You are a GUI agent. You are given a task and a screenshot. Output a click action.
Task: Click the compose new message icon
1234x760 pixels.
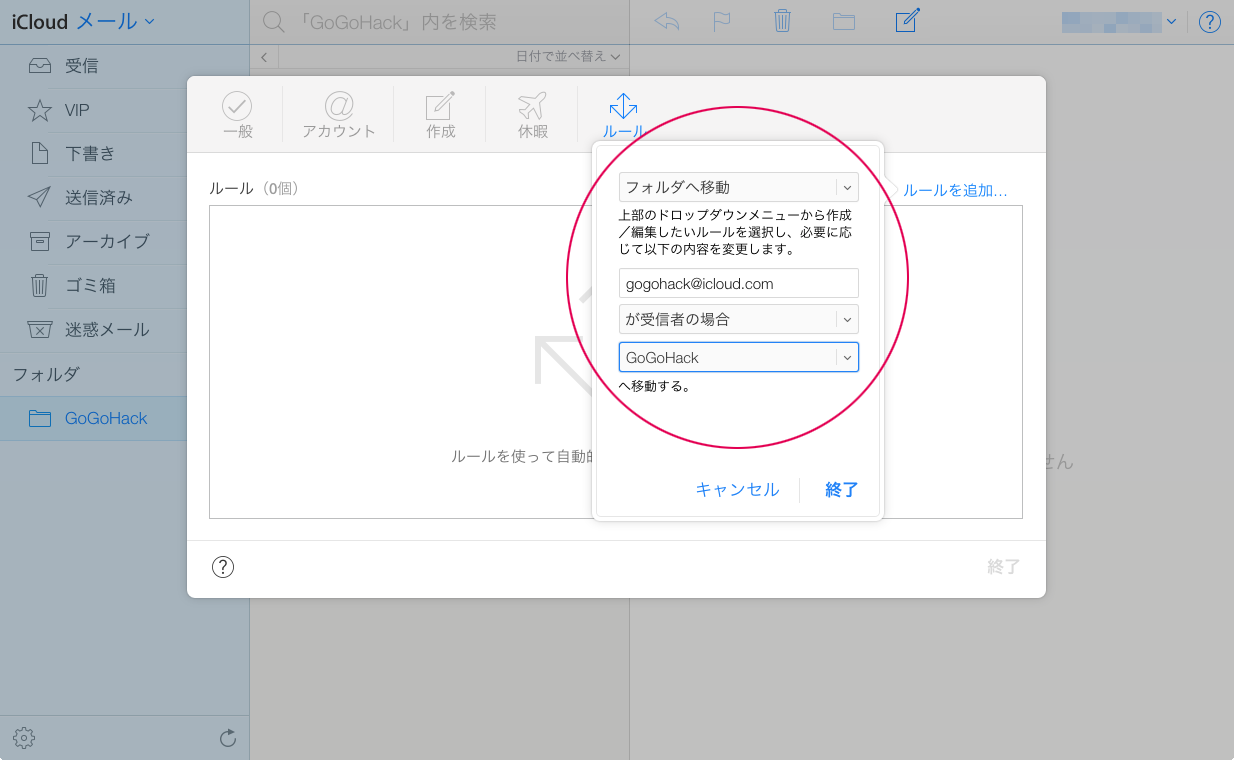(x=907, y=20)
